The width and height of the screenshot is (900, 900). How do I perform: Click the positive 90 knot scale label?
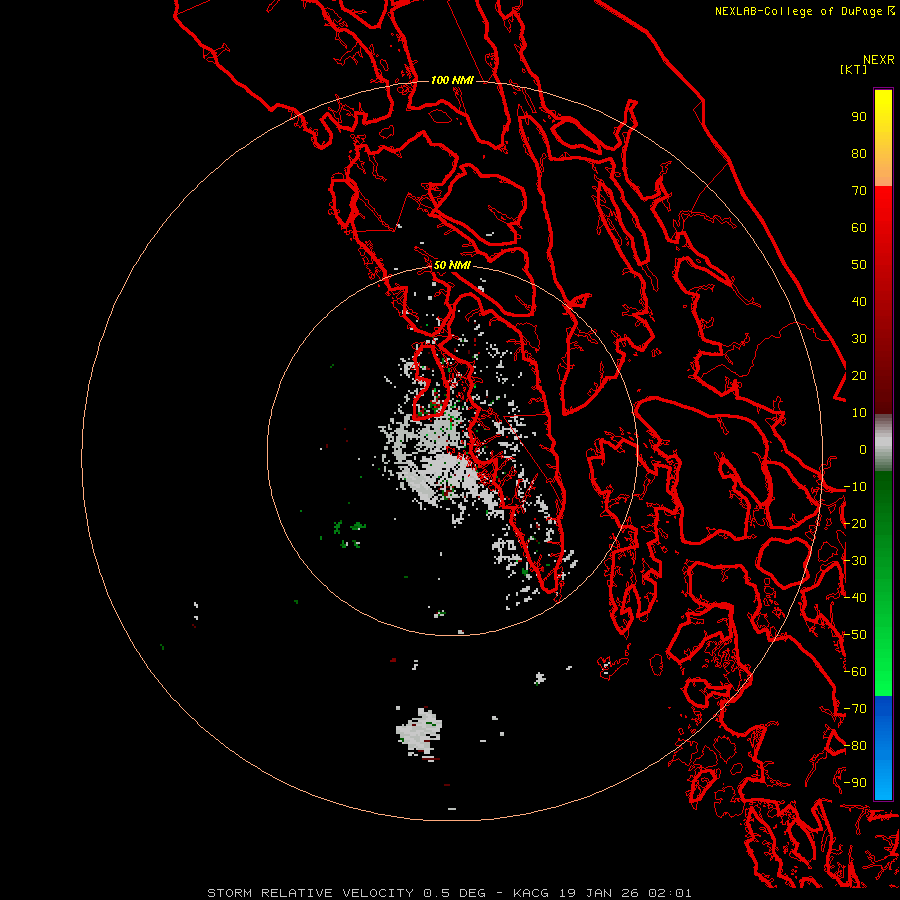click(859, 117)
